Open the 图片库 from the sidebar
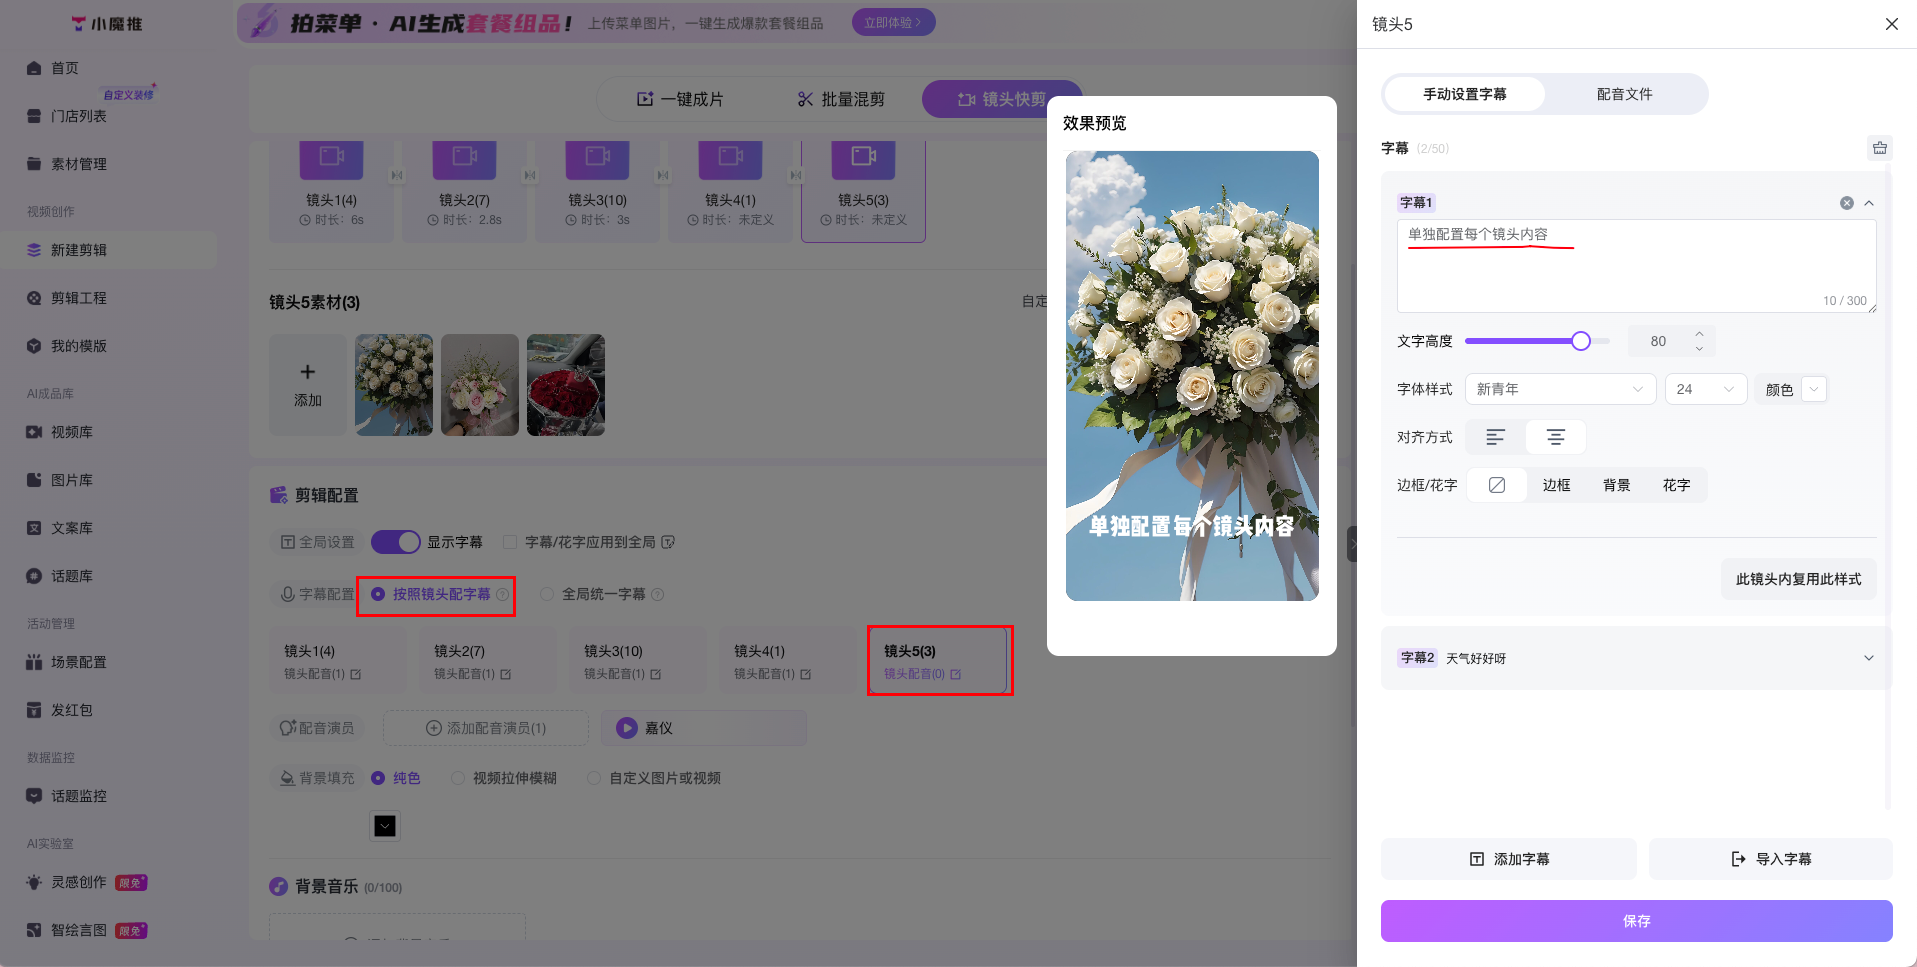The height and width of the screenshot is (967, 1917). 70,479
